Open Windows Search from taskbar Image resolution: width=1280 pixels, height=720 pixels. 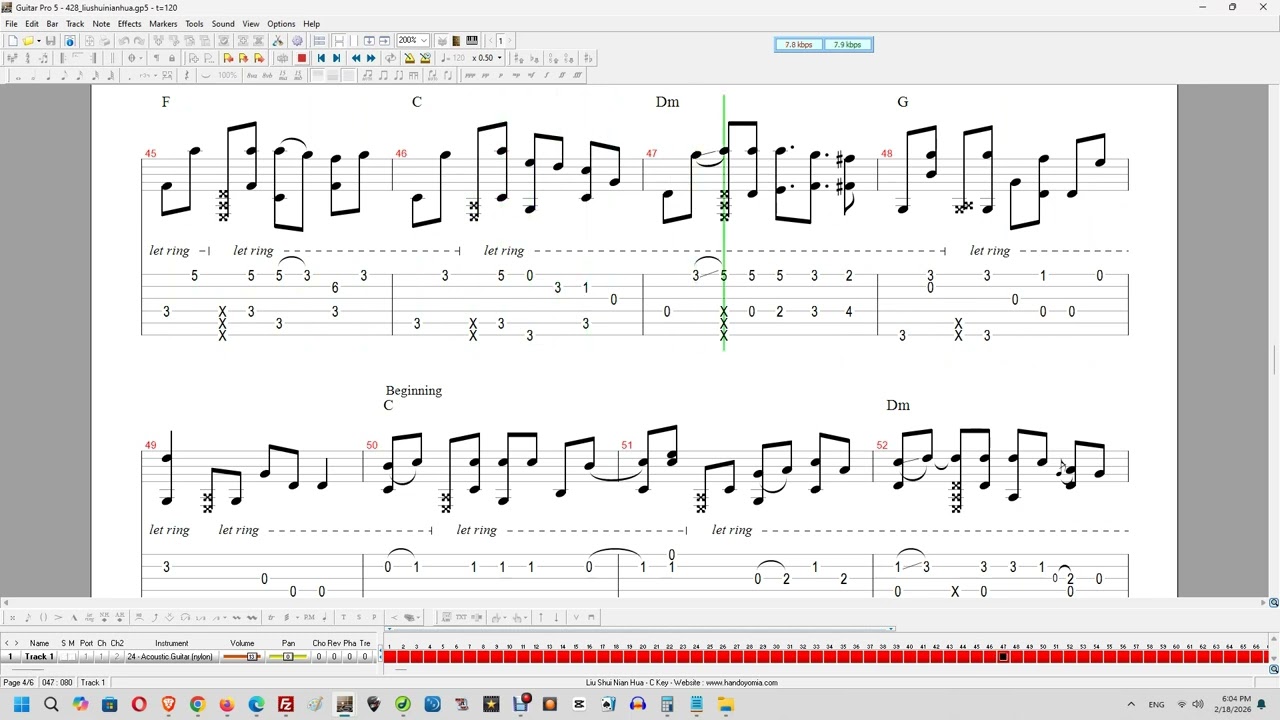[x=51, y=705]
